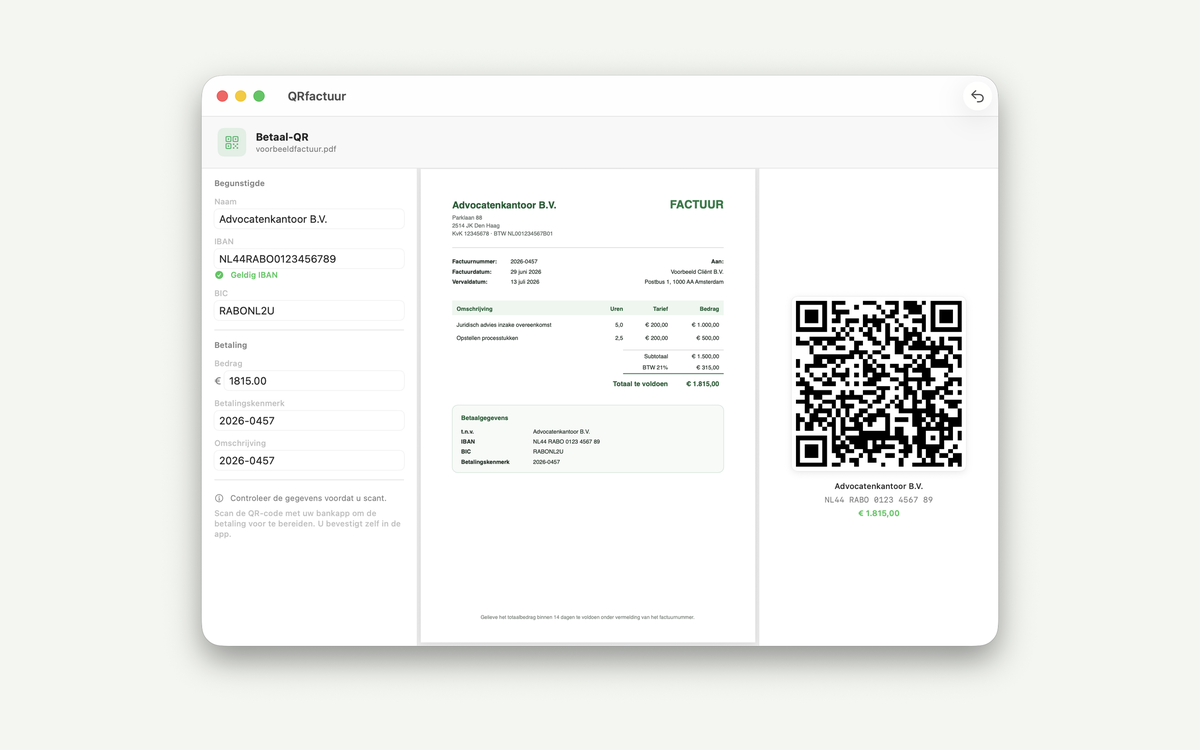Viewport: 1200px width, 750px height.
Task: Click Voorbeeld Cliënt B.V. recipient text
Action: pos(697,272)
